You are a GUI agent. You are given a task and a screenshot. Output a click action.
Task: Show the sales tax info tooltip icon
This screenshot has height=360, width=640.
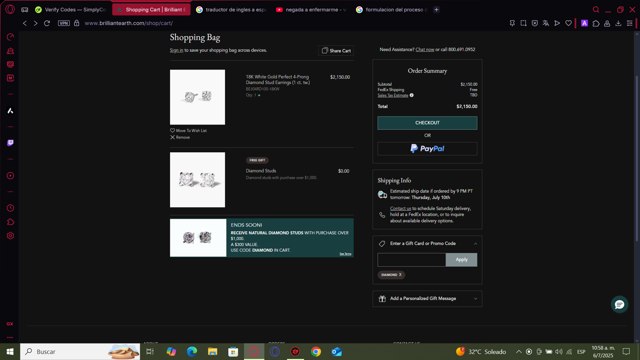[411, 95]
